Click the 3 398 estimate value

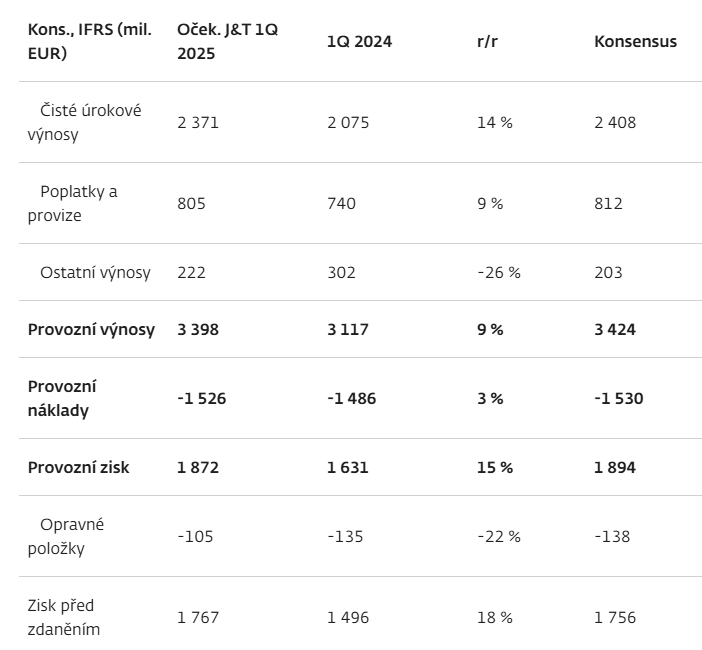[198, 329]
